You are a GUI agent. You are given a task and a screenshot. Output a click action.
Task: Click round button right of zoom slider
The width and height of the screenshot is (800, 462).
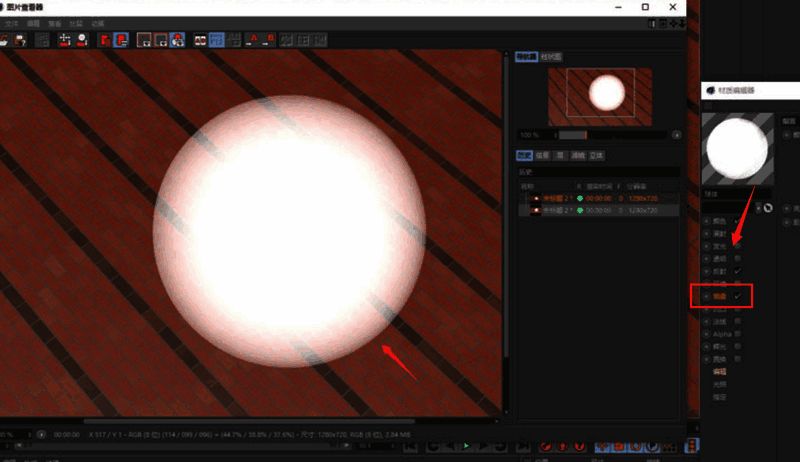click(676, 134)
